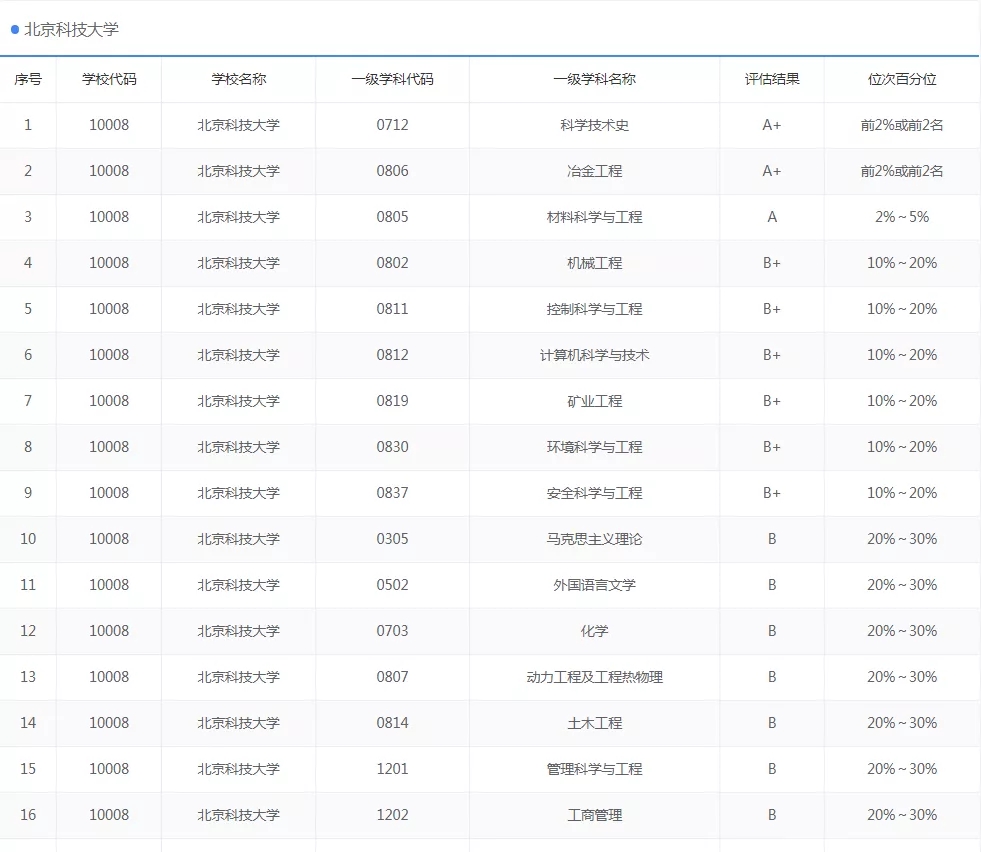
Task: Click 前2%或前2名 in the 科学技术史 row
Action: (902, 125)
